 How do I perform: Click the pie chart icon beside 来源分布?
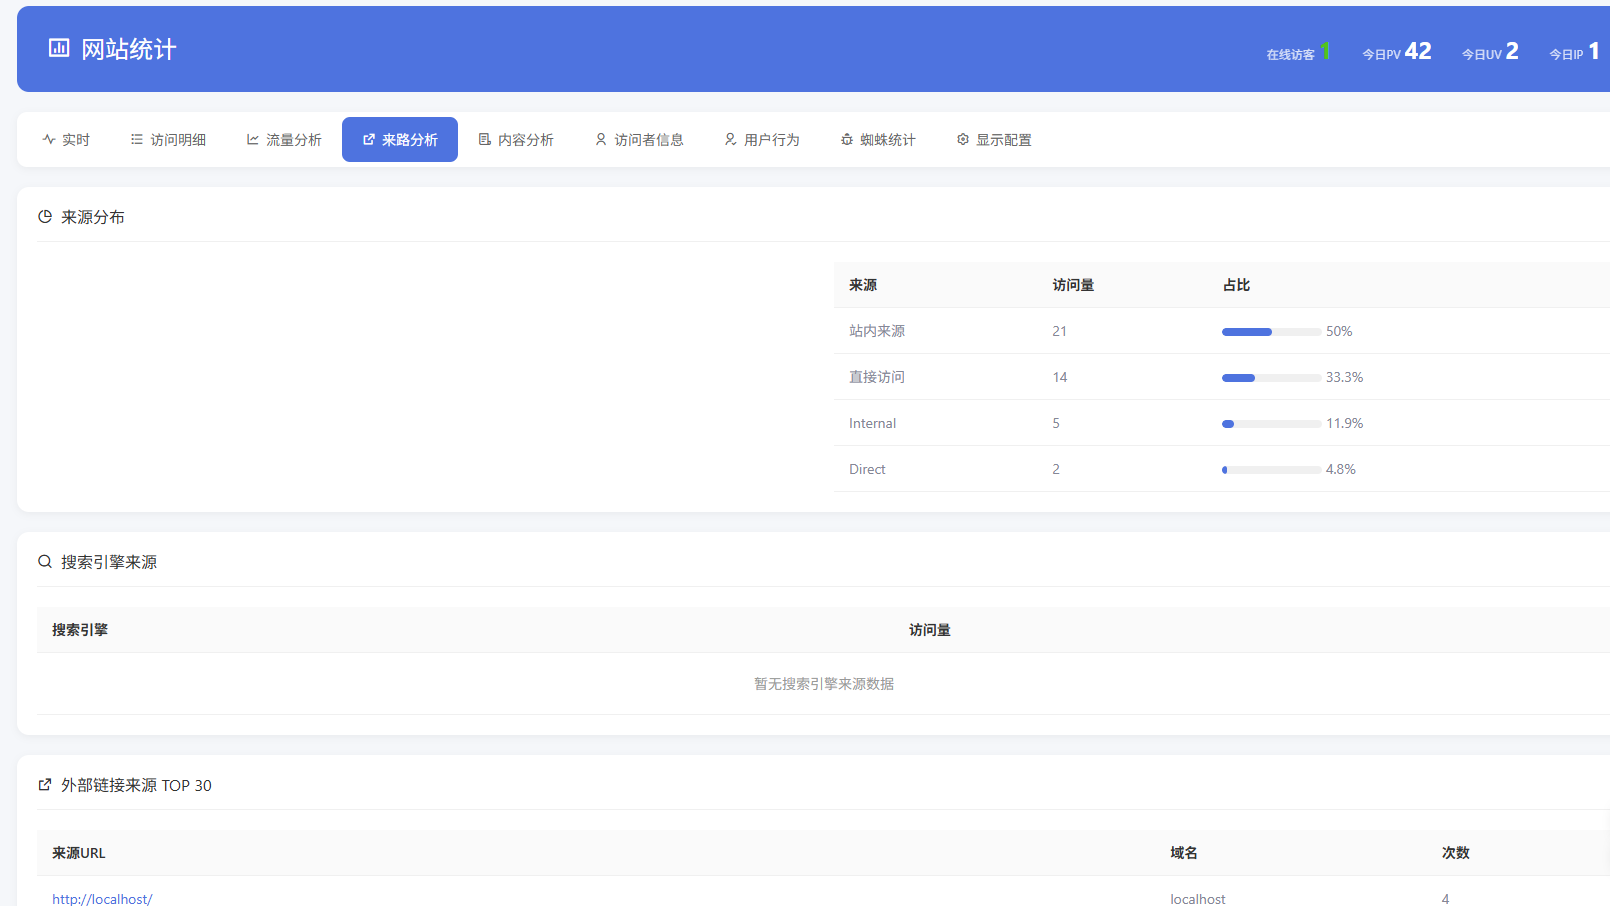click(44, 216)
